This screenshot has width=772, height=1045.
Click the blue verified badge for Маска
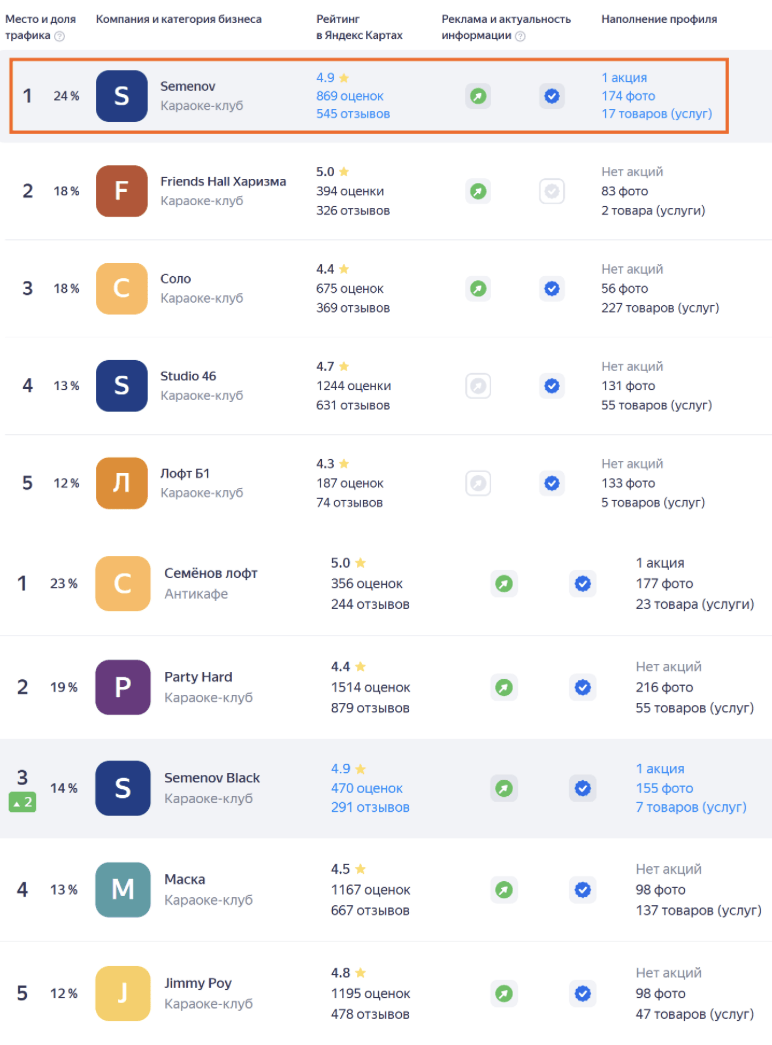point(582,889)
